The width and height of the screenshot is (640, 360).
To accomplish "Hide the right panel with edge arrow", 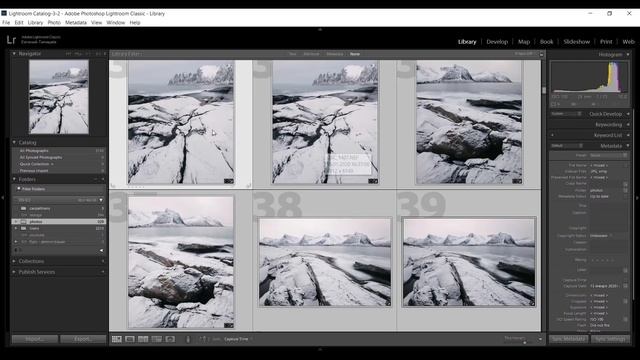I will click(x=637, y=198).
